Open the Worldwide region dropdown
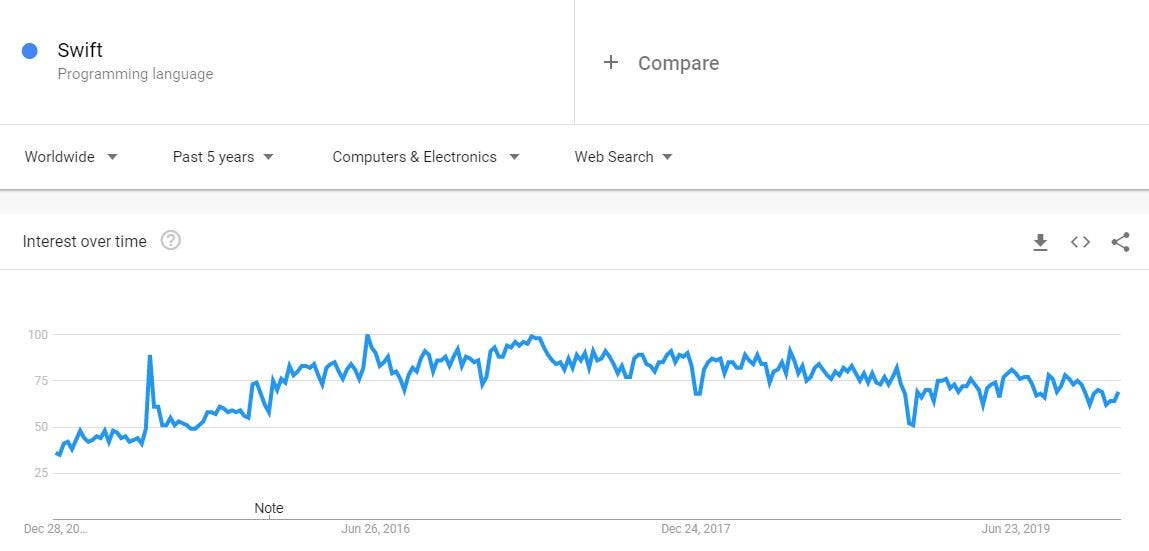The image size is (1149, 551). point(71,157)
